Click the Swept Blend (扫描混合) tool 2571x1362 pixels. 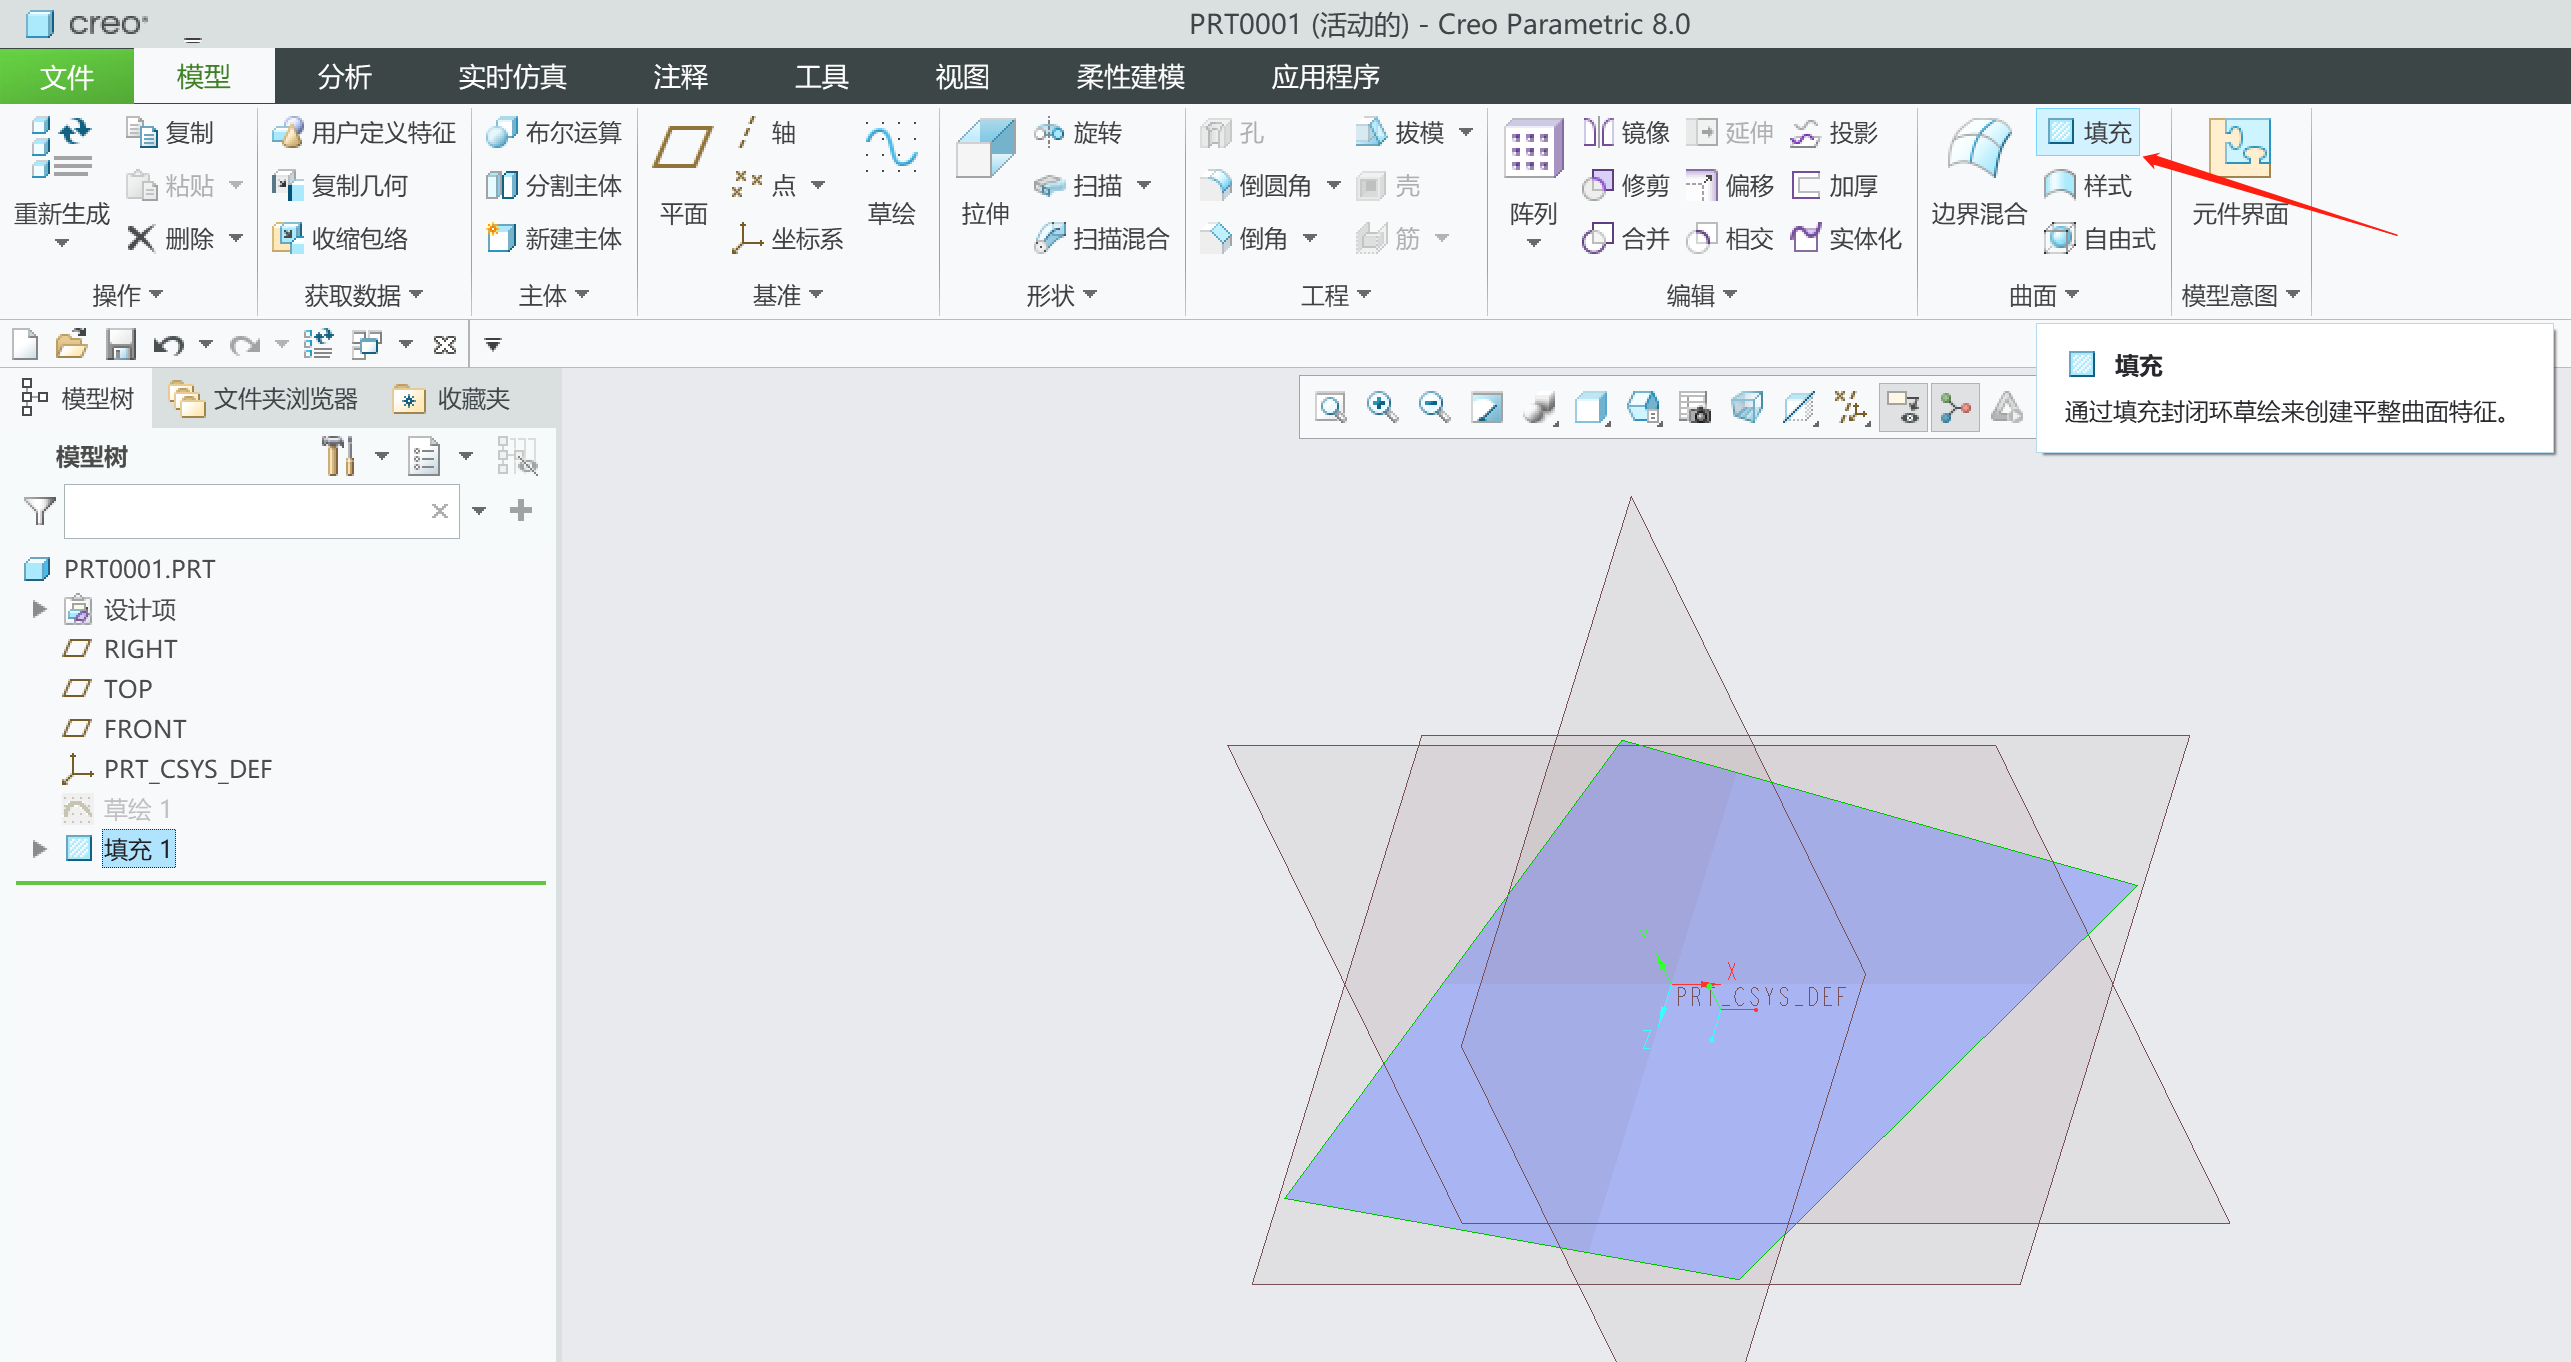[1101, 239]
